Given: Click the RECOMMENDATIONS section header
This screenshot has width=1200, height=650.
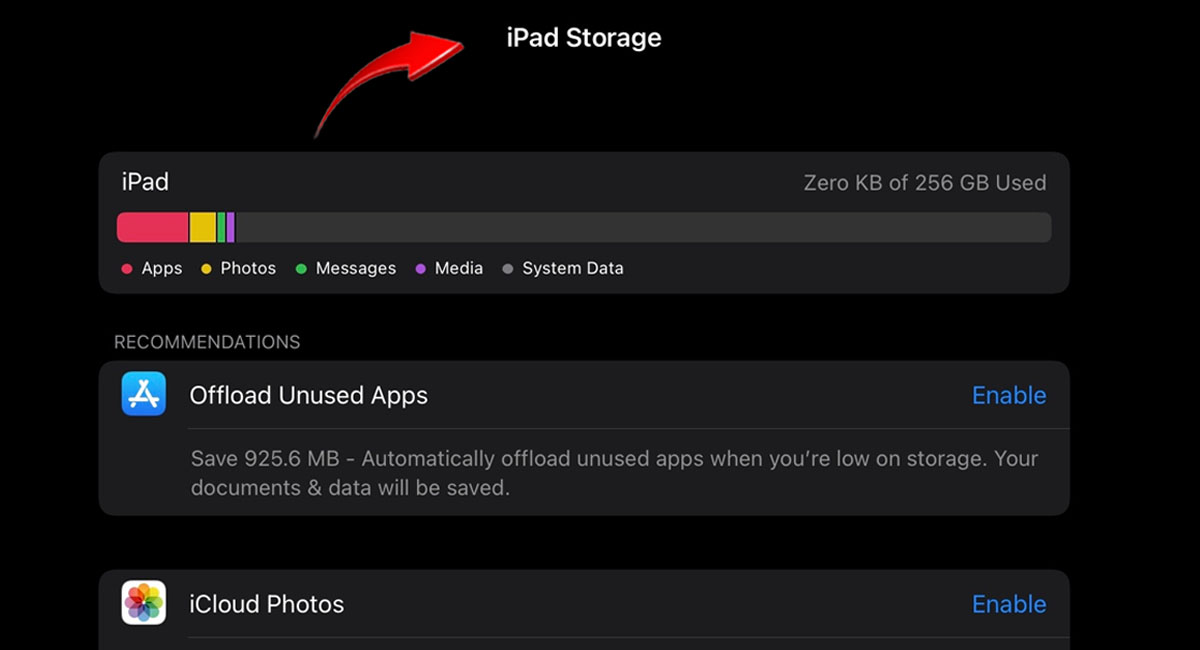Looking at the screenshot, I should [206, 341].
